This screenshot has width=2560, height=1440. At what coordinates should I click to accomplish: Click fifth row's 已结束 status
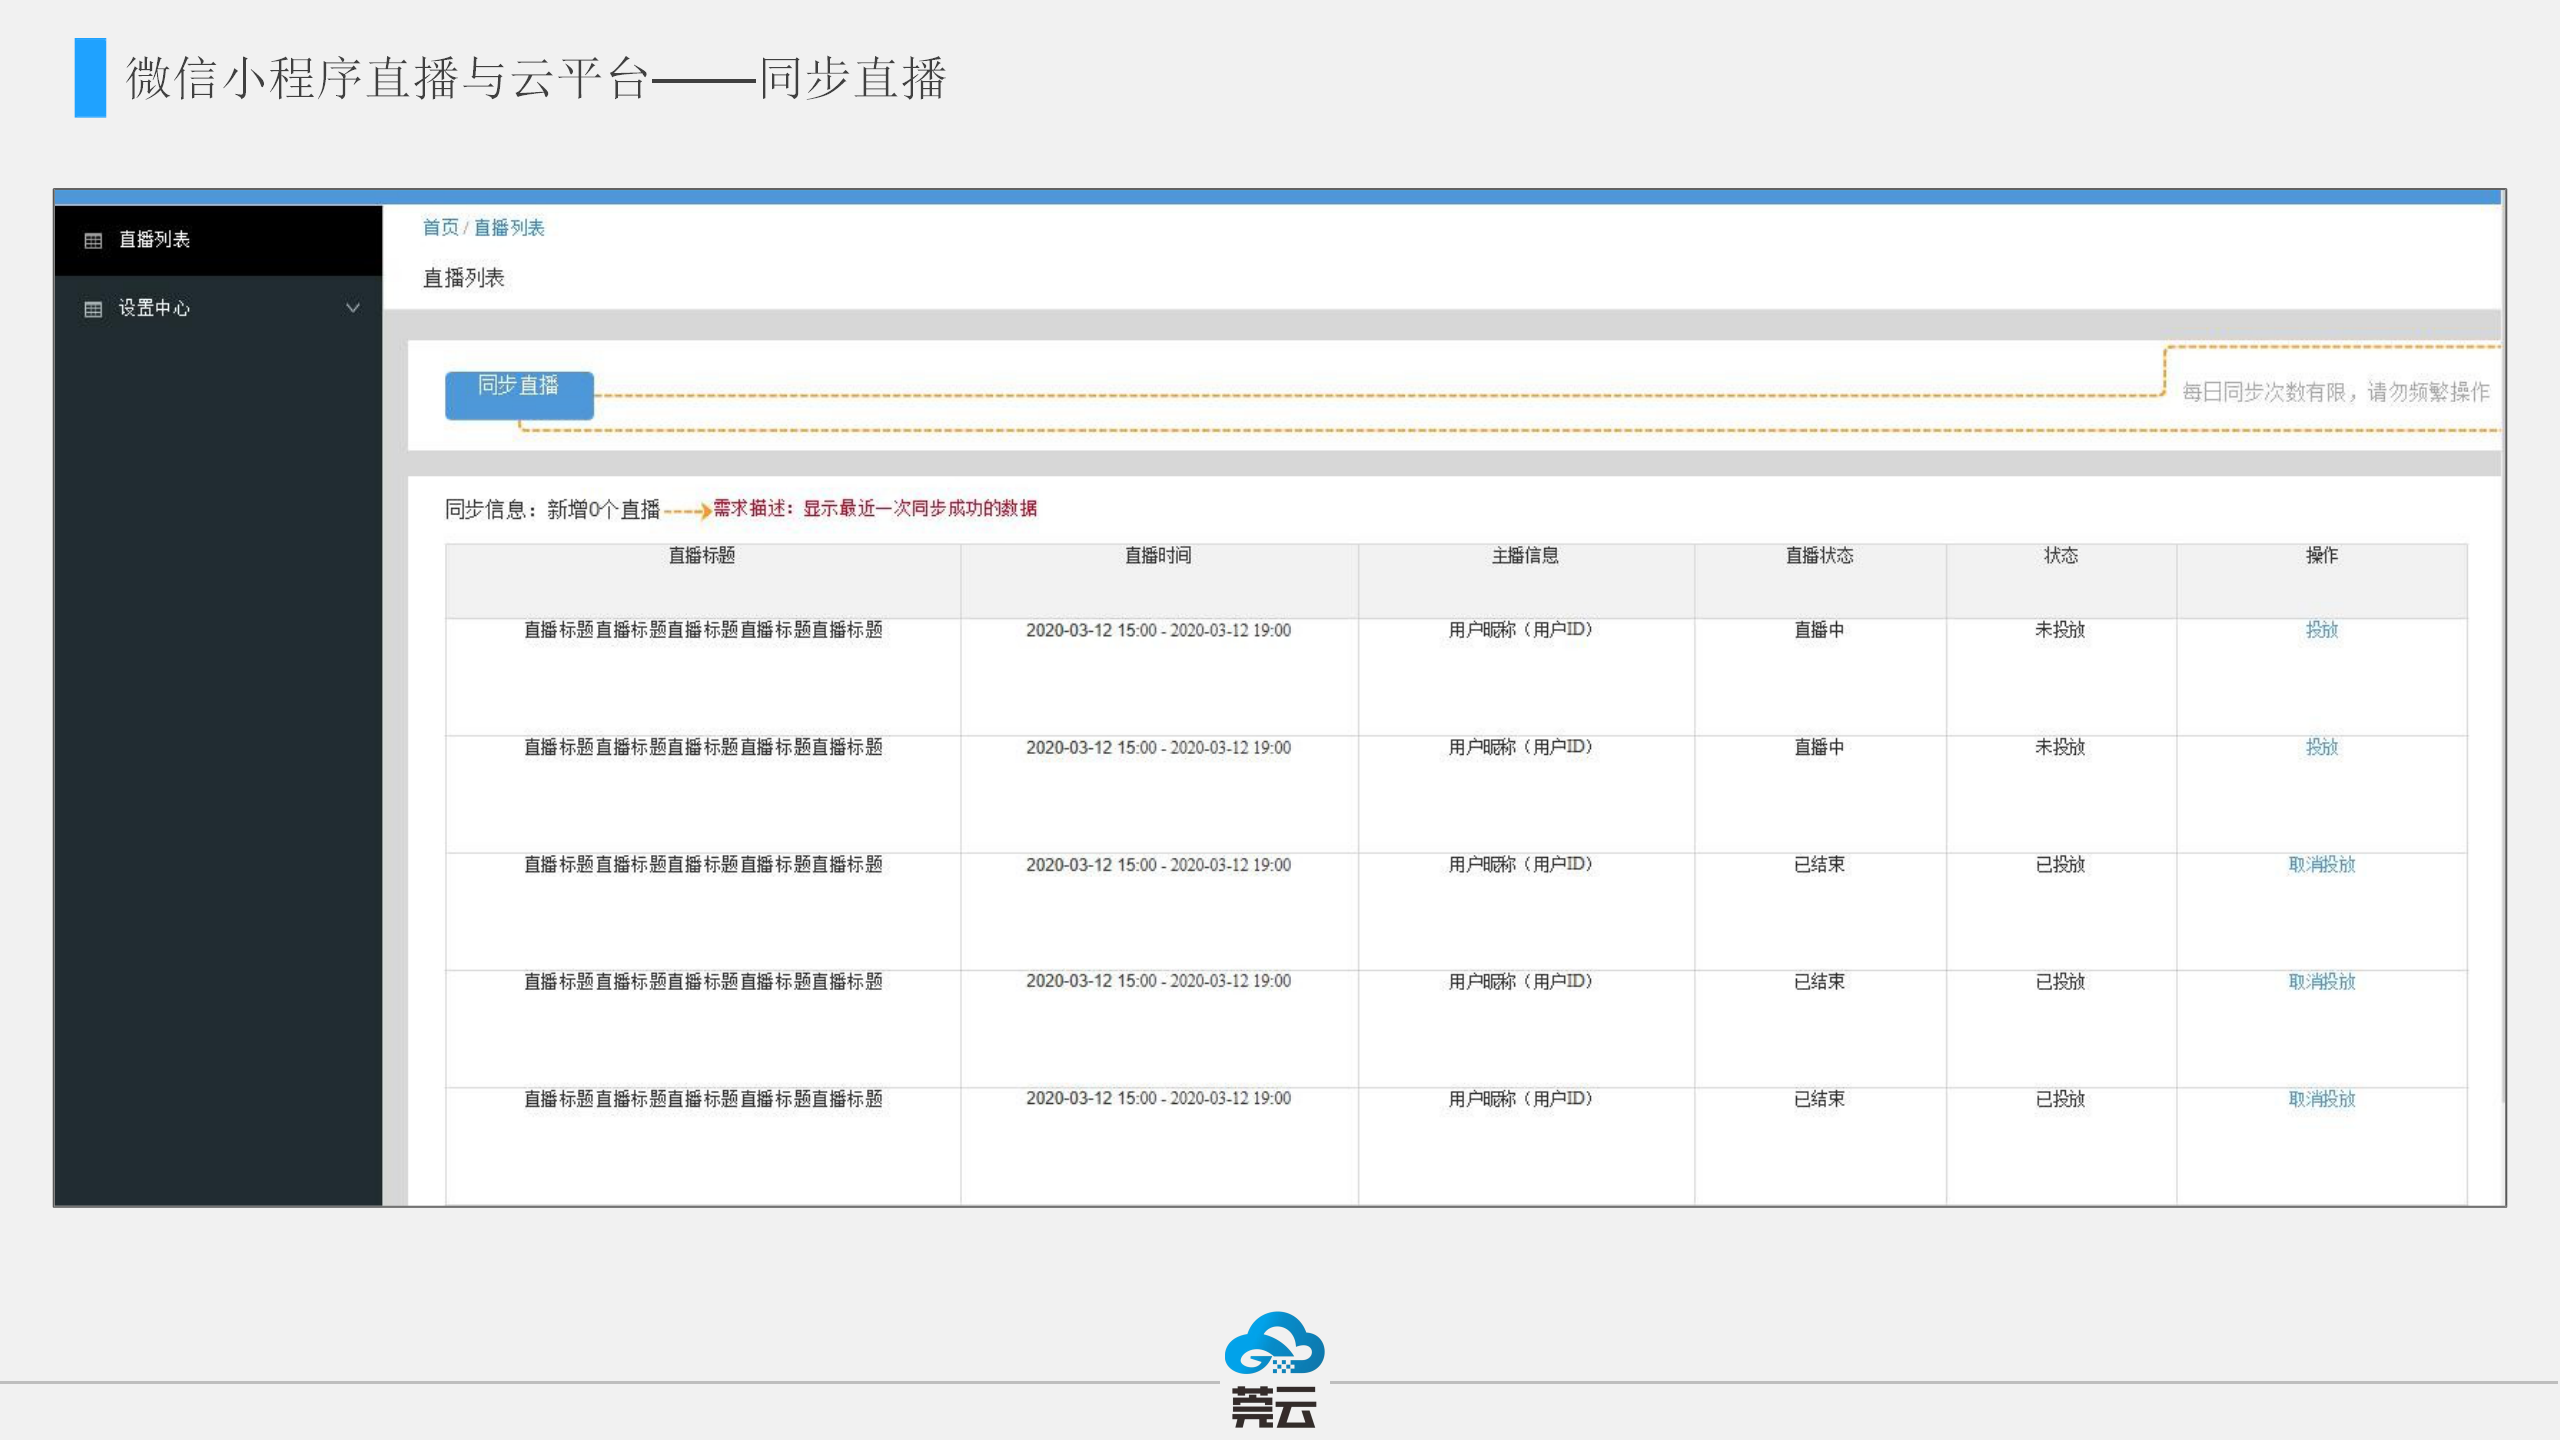point(1819,1098)
